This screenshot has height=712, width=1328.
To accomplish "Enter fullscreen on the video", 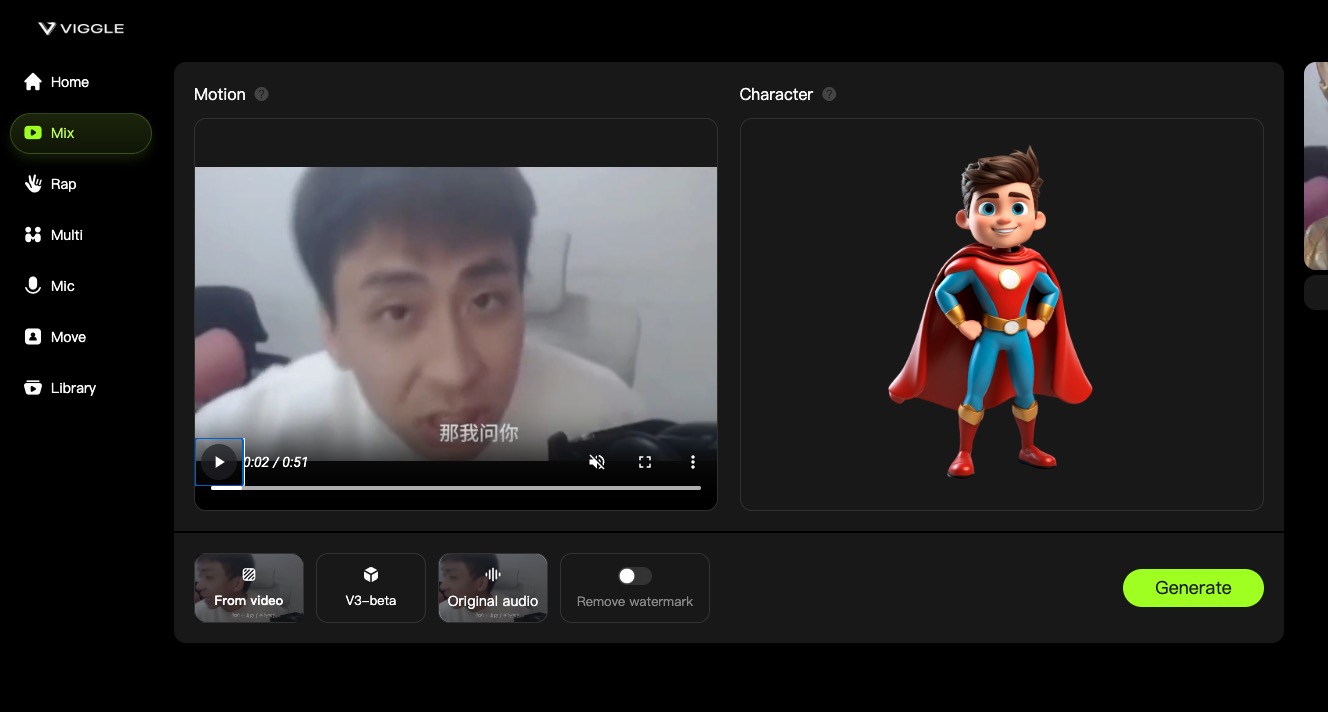I will pos(645,462).
